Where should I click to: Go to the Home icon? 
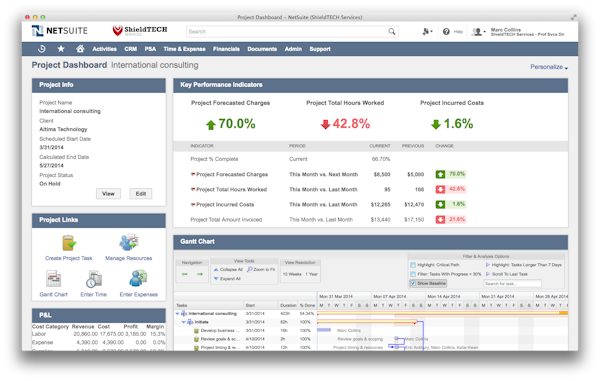point(80,49)
